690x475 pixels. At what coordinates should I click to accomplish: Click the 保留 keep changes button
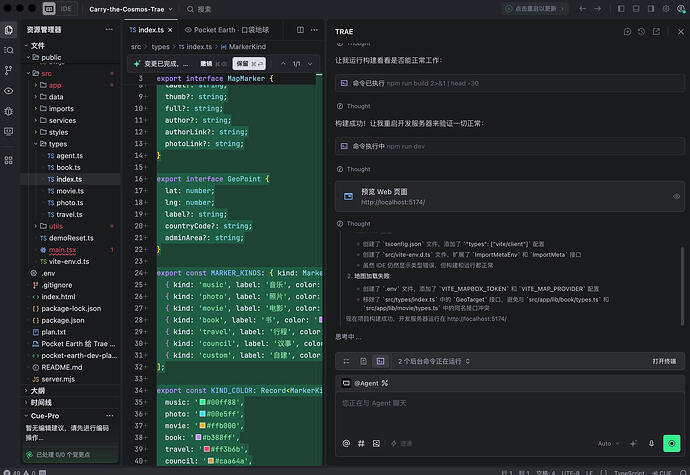pos(249,64)
